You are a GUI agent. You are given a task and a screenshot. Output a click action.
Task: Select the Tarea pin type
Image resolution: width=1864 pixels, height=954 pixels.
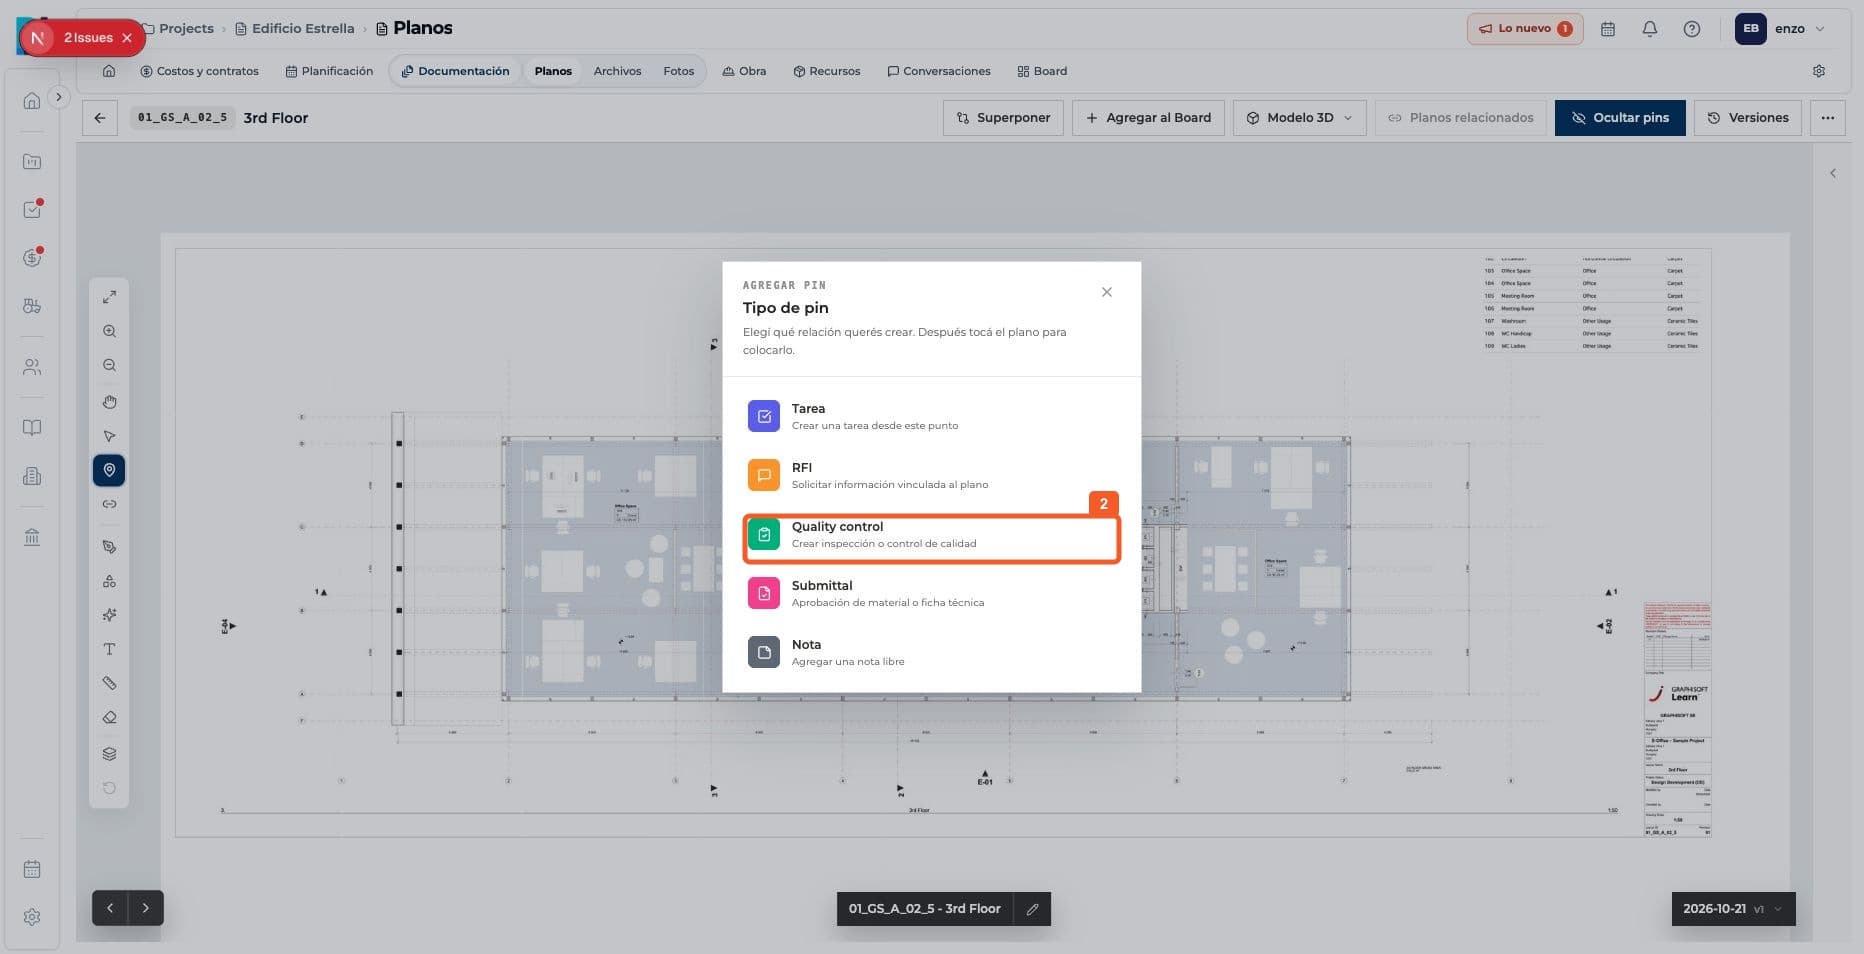931,416
